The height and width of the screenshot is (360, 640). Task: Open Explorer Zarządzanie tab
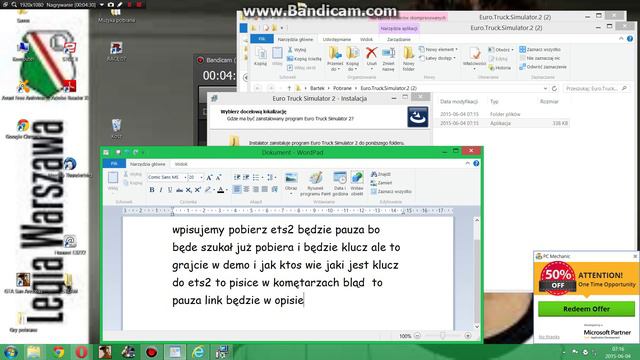click(x=398, y=39)
